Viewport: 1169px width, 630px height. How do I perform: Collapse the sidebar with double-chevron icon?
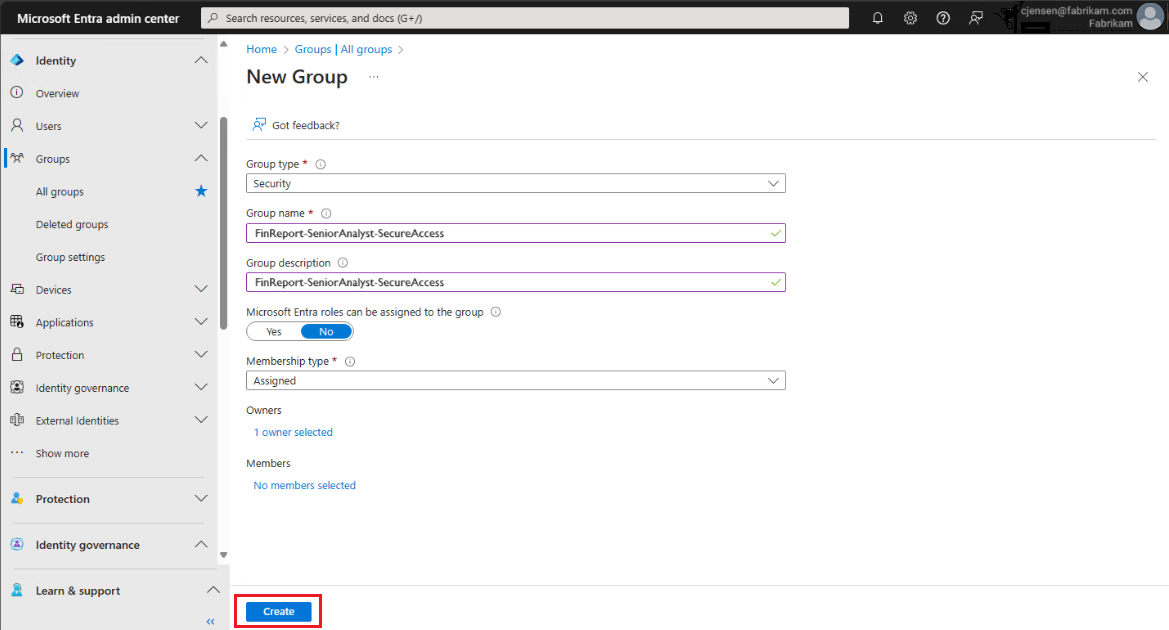coord(210,621)
